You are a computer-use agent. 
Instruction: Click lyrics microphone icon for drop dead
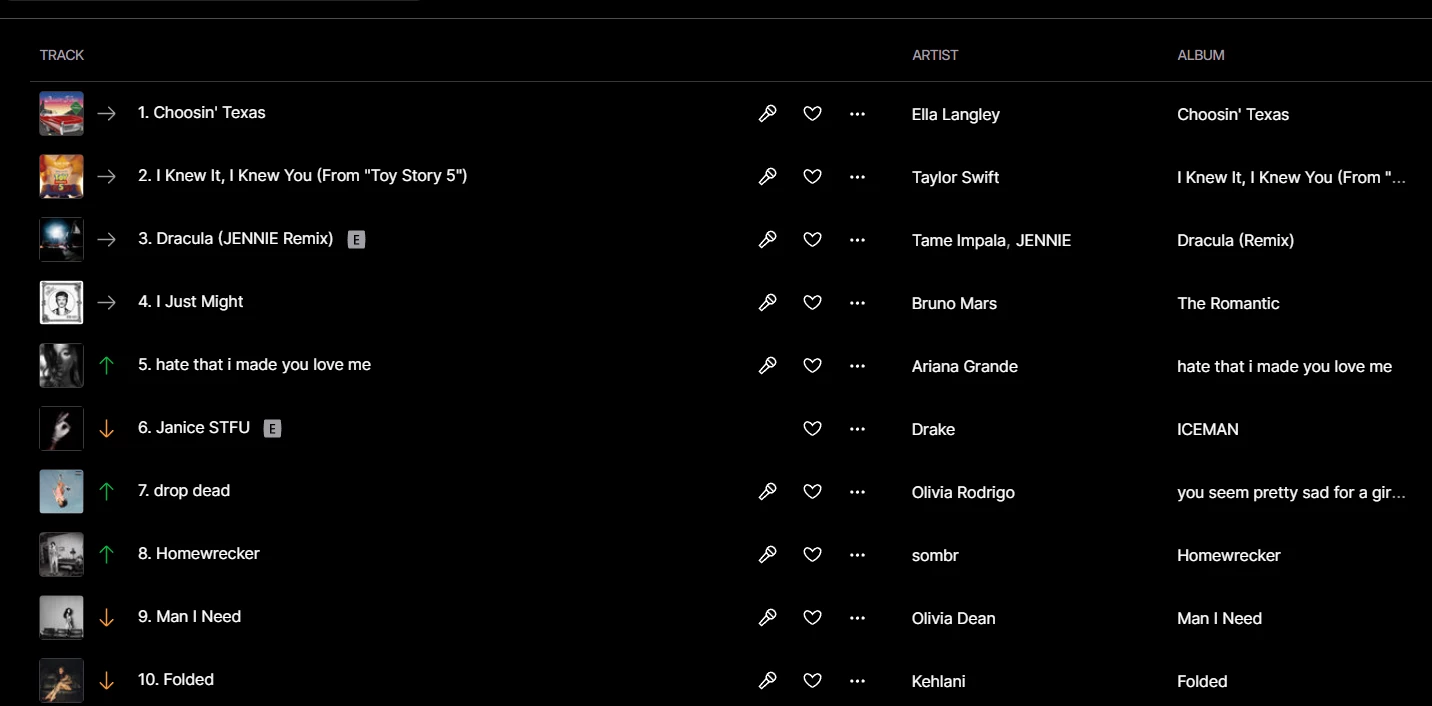point(767,492)
